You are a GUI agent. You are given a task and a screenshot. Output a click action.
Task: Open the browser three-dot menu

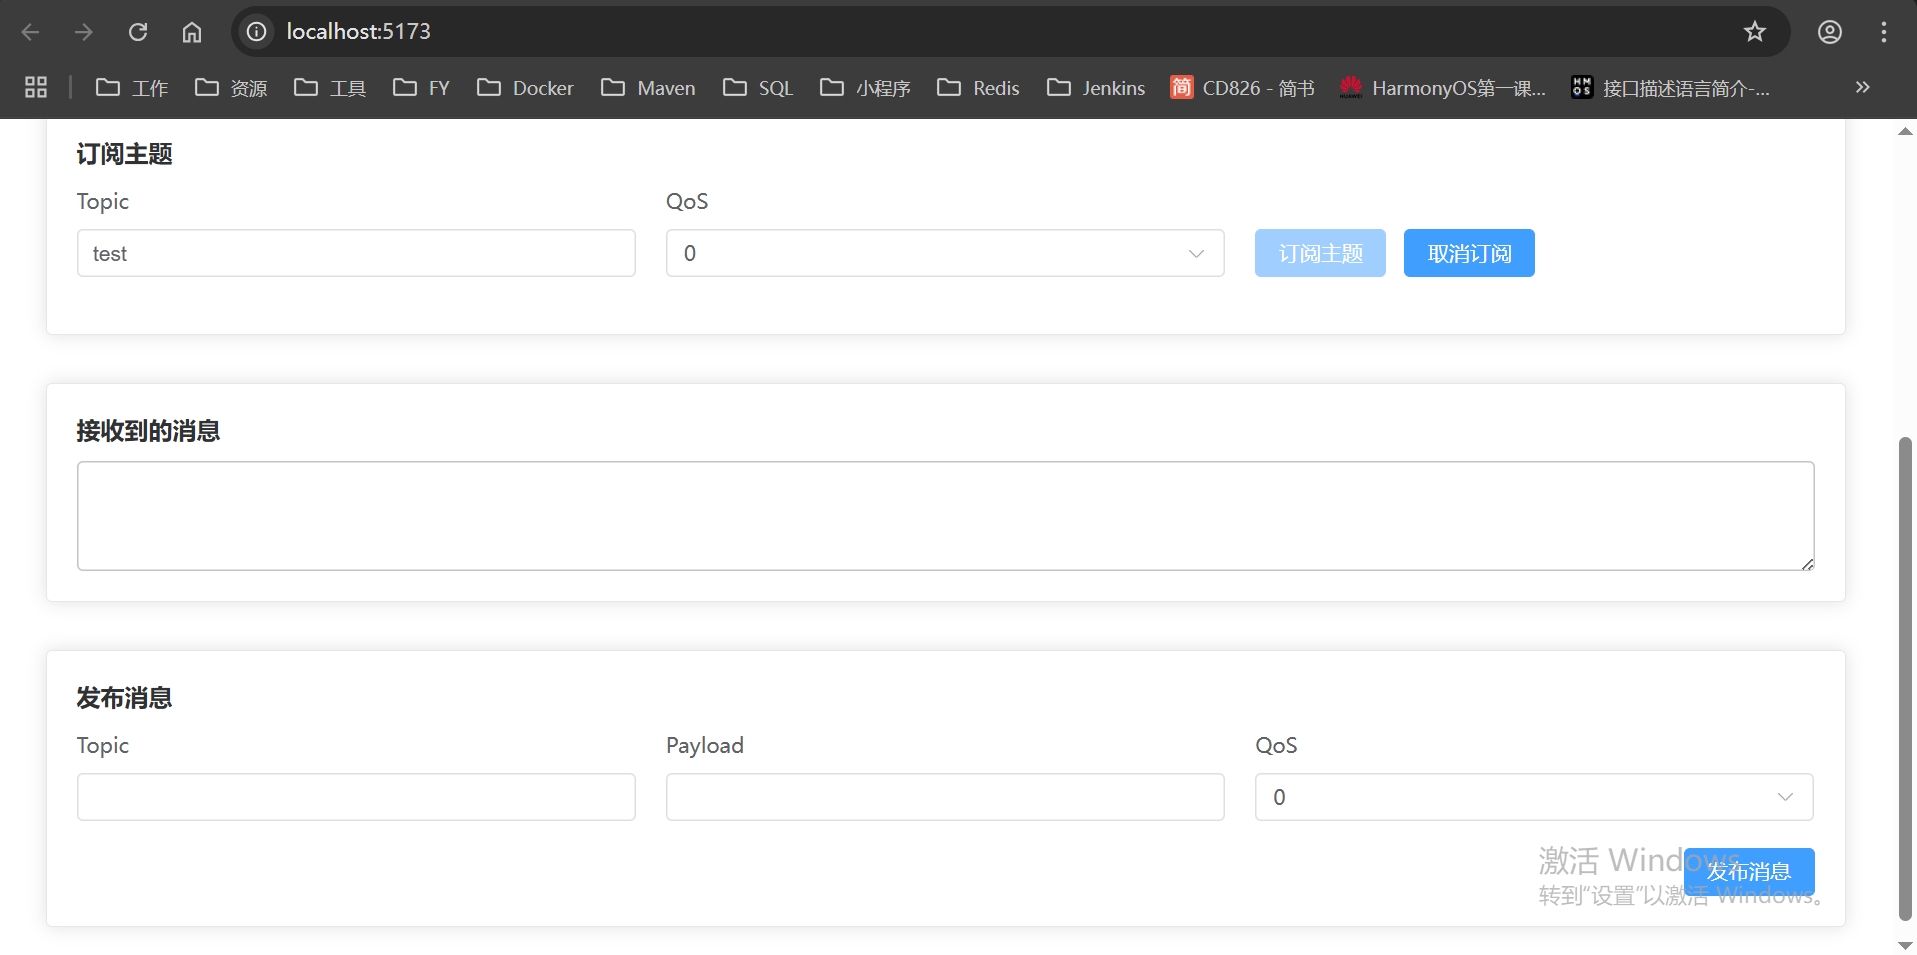coord(1884,32)
